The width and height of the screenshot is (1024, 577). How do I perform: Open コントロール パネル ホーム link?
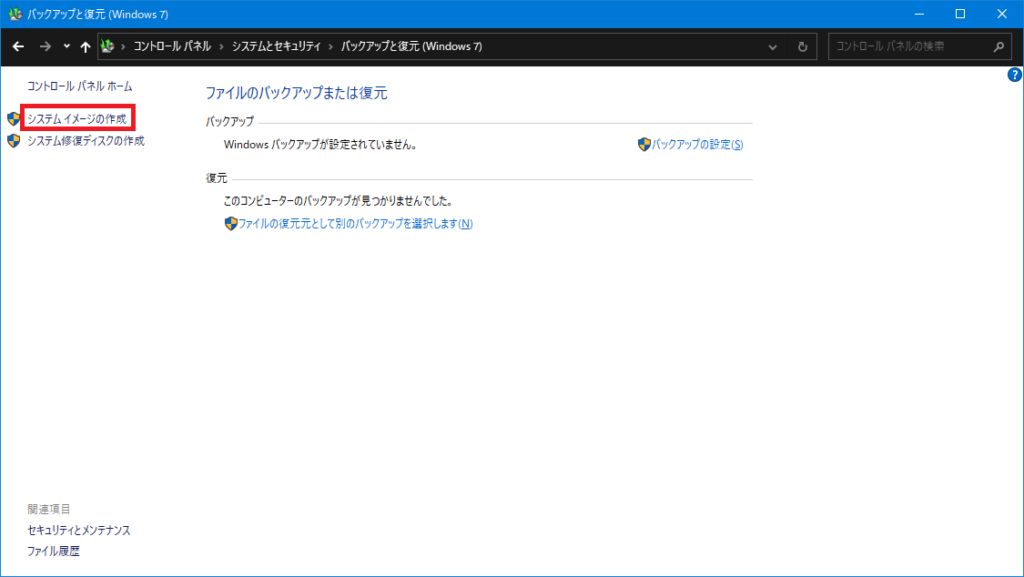point(80,86)
